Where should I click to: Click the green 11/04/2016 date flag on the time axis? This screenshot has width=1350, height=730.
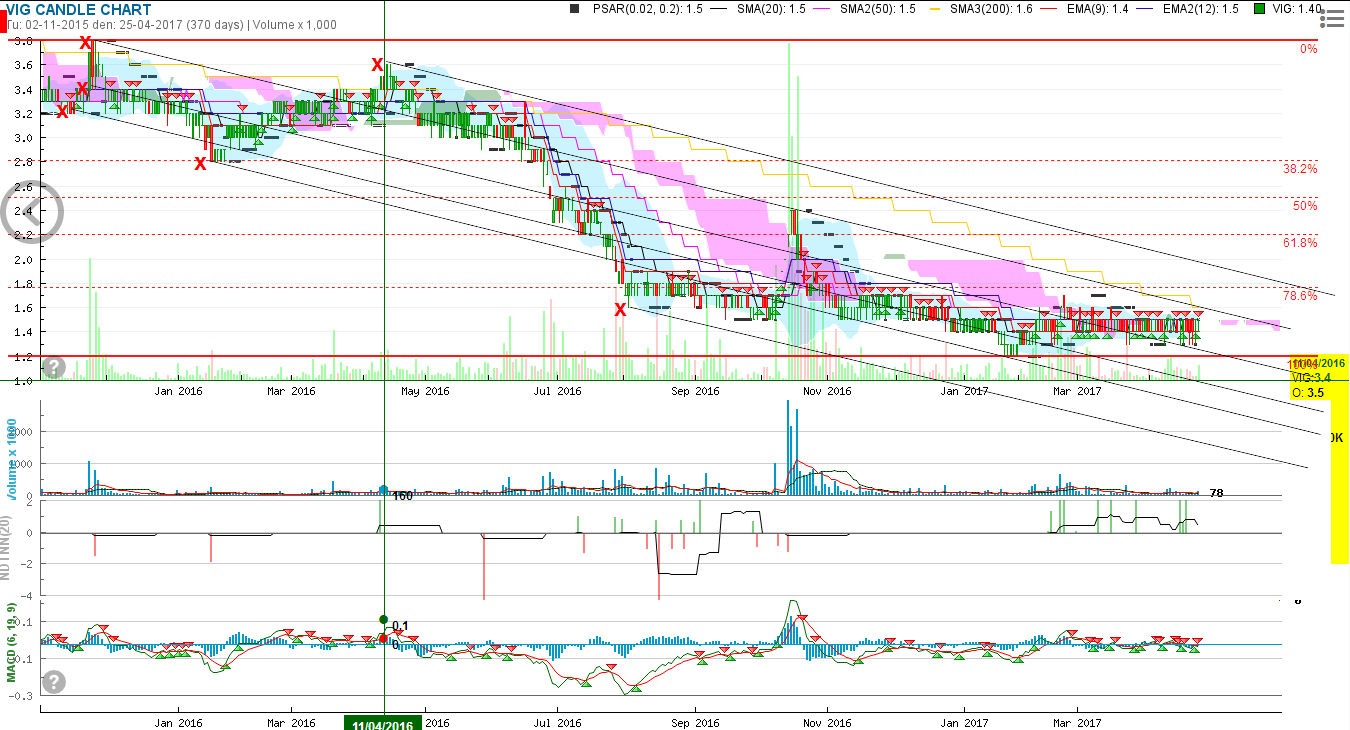point(383,724)
